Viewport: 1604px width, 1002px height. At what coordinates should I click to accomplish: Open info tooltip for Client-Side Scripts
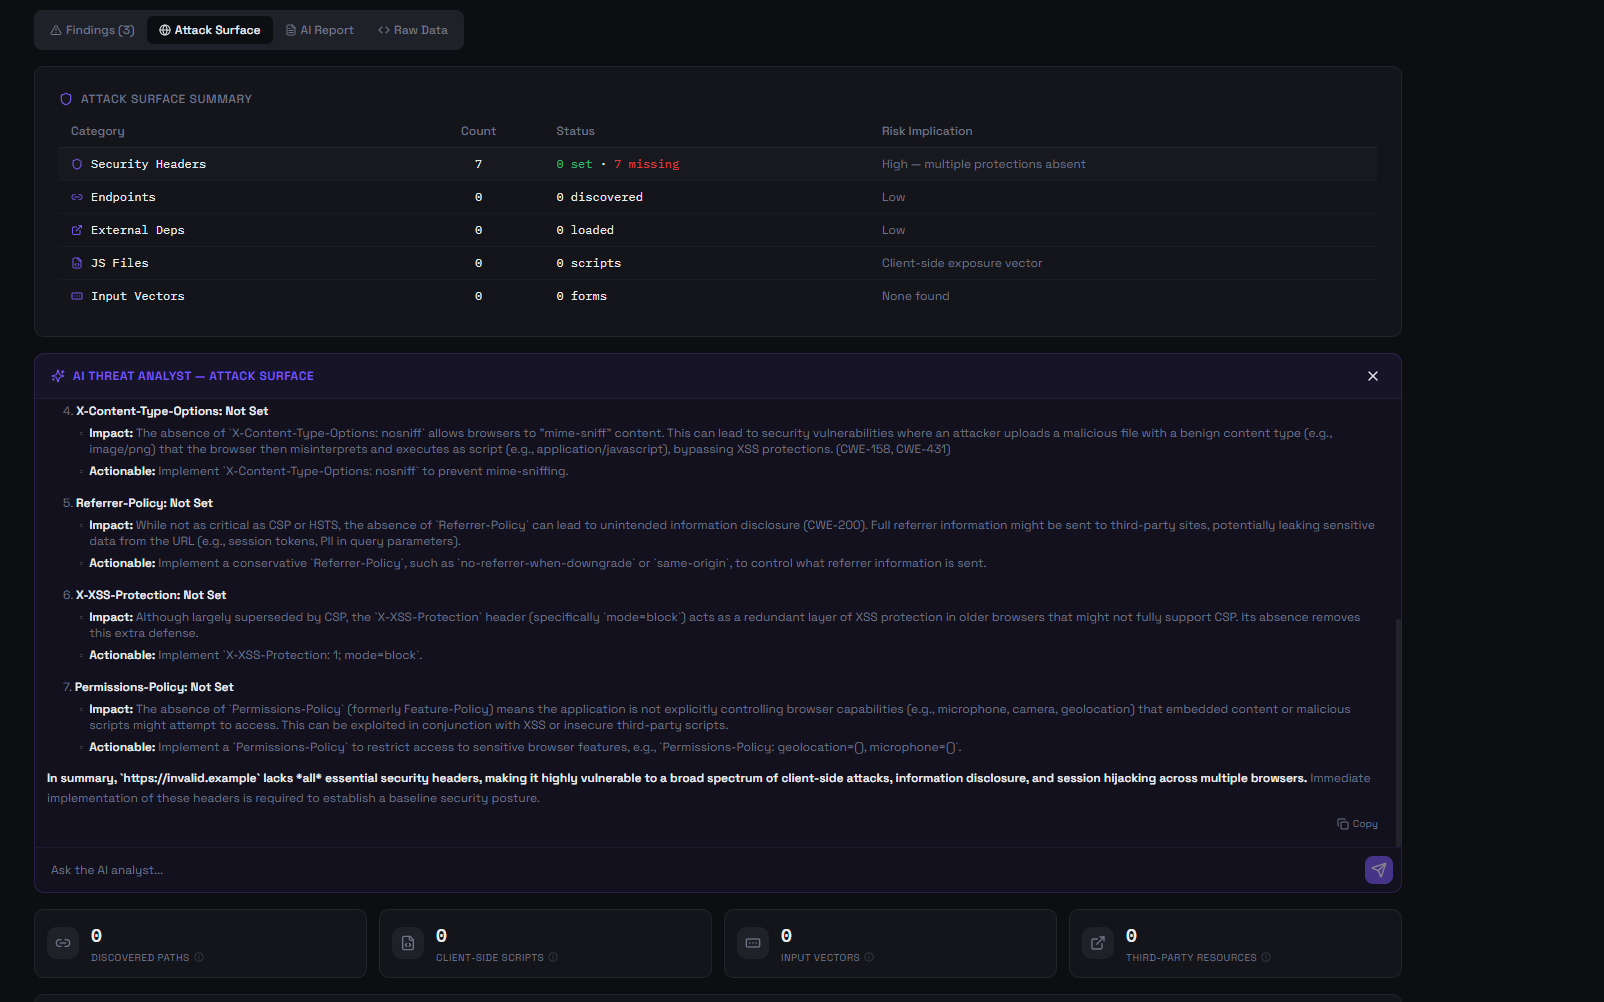pyautogui.click(x=553, y=957)
